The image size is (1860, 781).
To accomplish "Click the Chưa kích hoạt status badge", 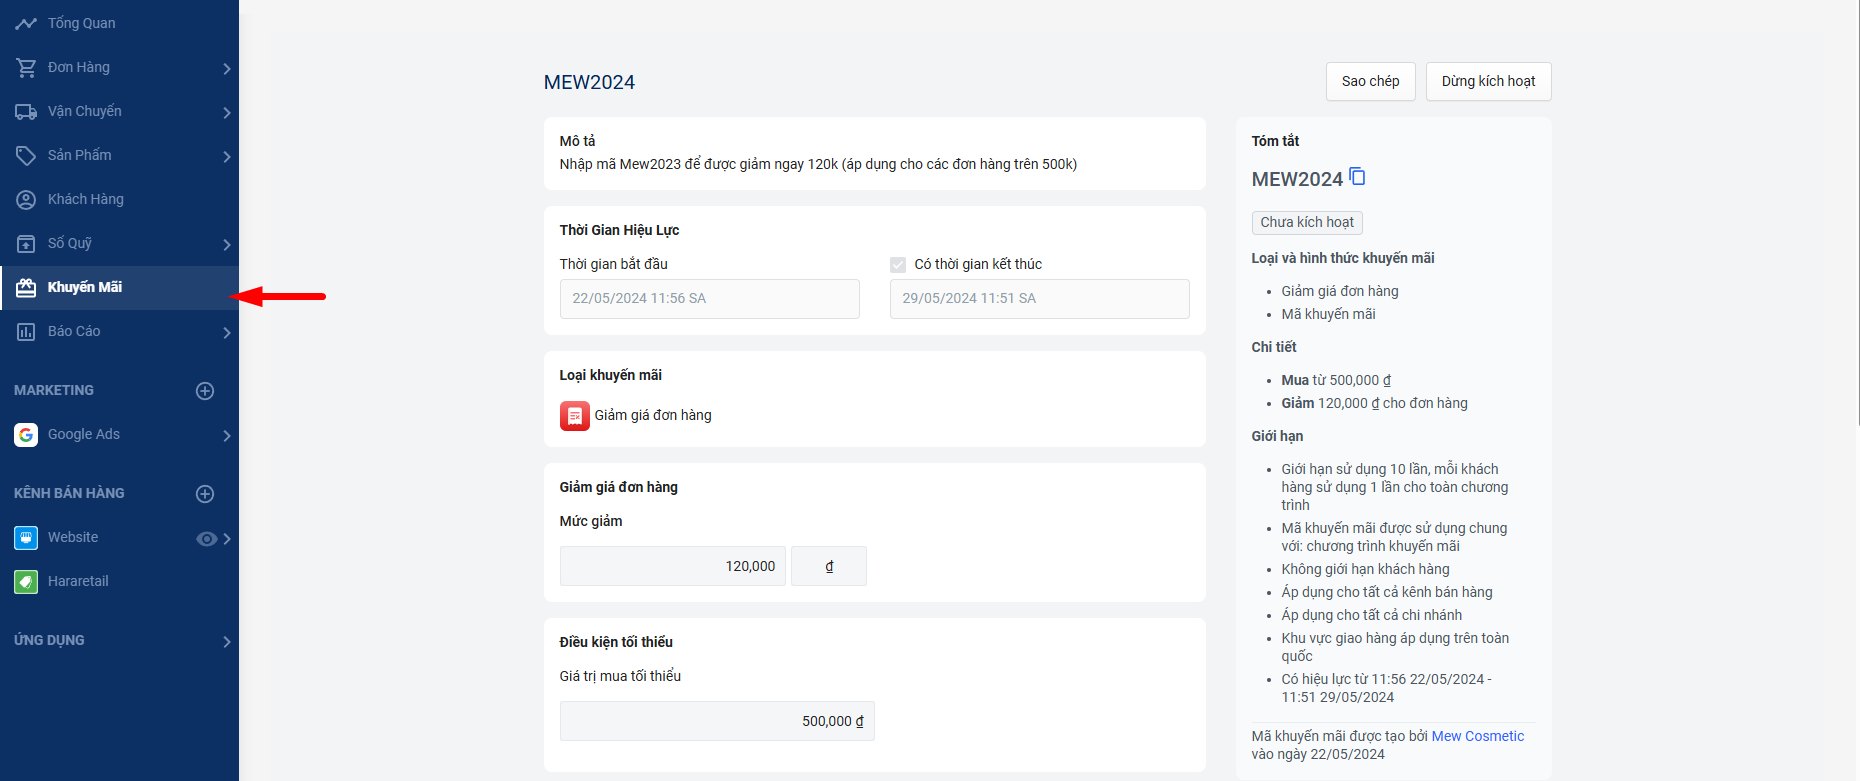I will (1307, 222).
